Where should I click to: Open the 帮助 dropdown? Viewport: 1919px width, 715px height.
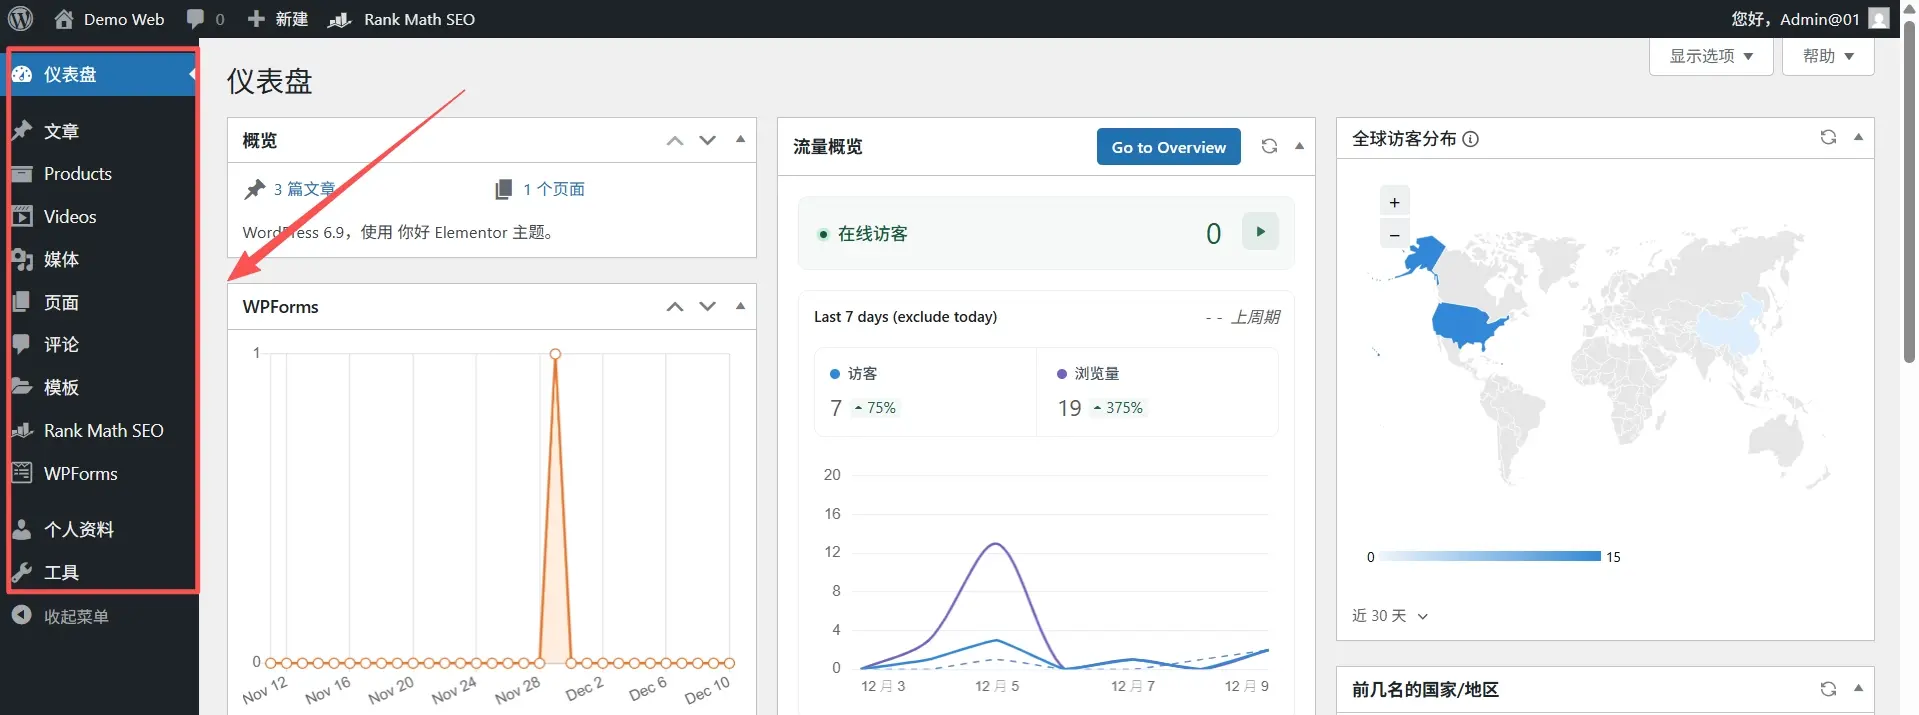click(1828, 56)
